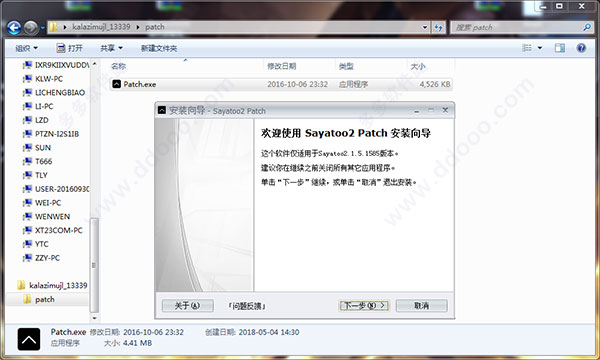Click 大小 4.41 MB in details pane

pos(128,343)
